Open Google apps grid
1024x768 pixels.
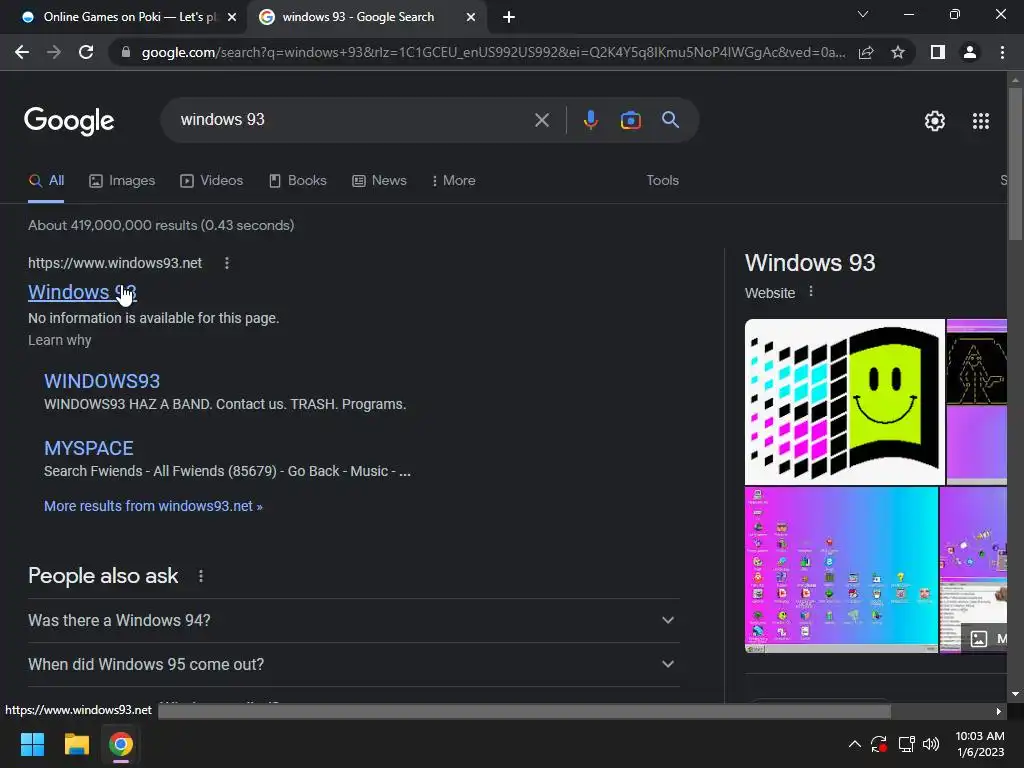click(x=981, y=121)
